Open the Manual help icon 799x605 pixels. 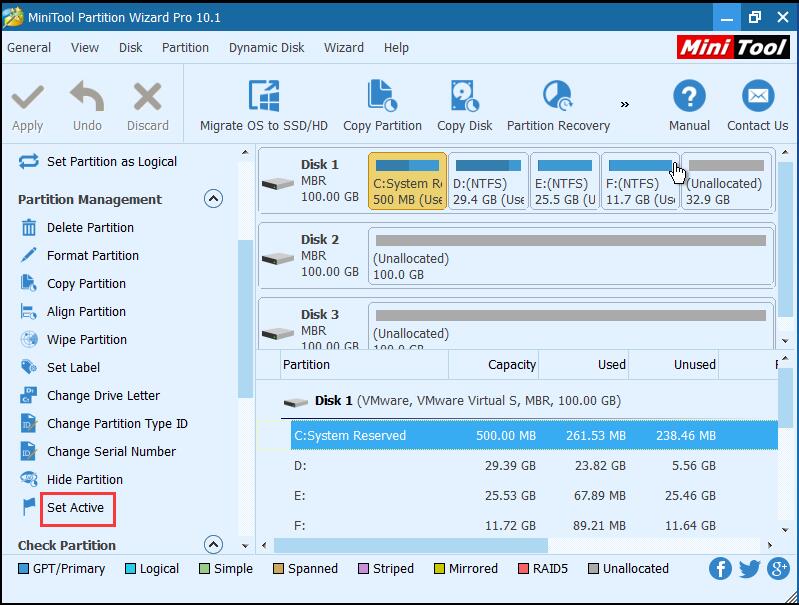pos(689,96)
